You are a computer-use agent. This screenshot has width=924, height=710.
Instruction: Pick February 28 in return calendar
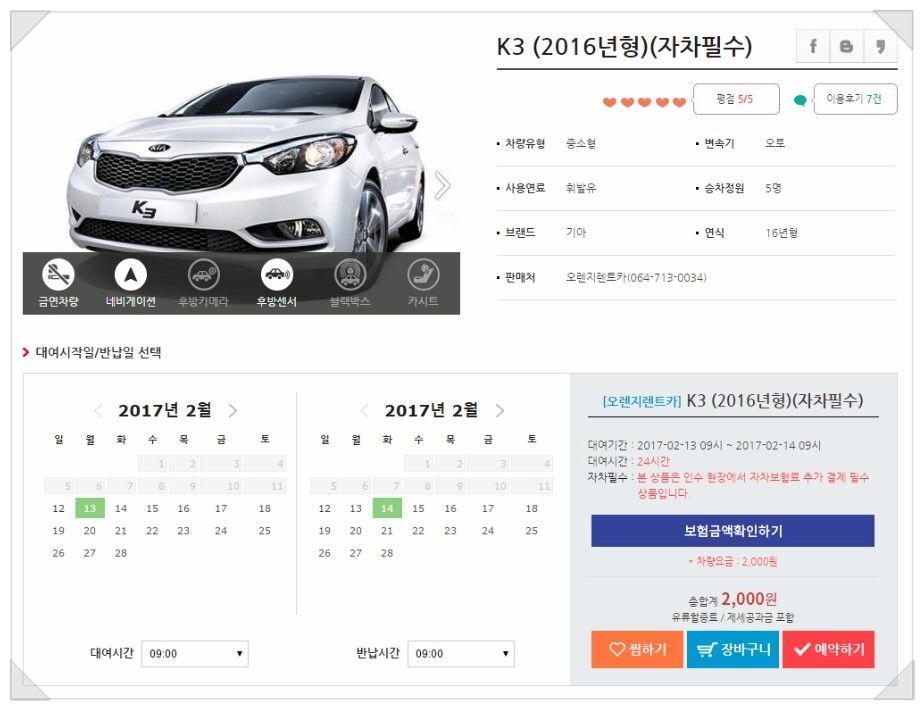click(x=387, y=553)
